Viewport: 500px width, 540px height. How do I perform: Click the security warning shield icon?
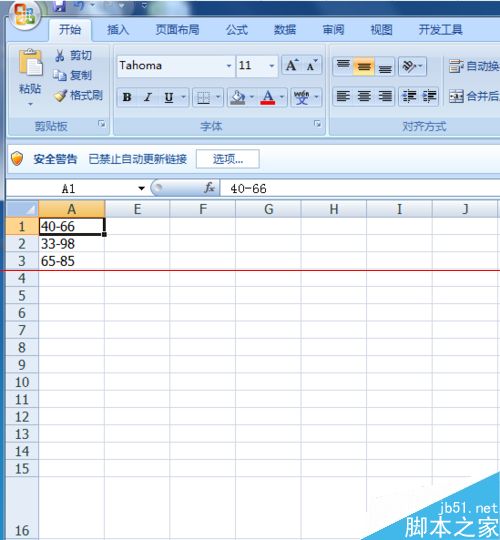[x=17, y=159]
